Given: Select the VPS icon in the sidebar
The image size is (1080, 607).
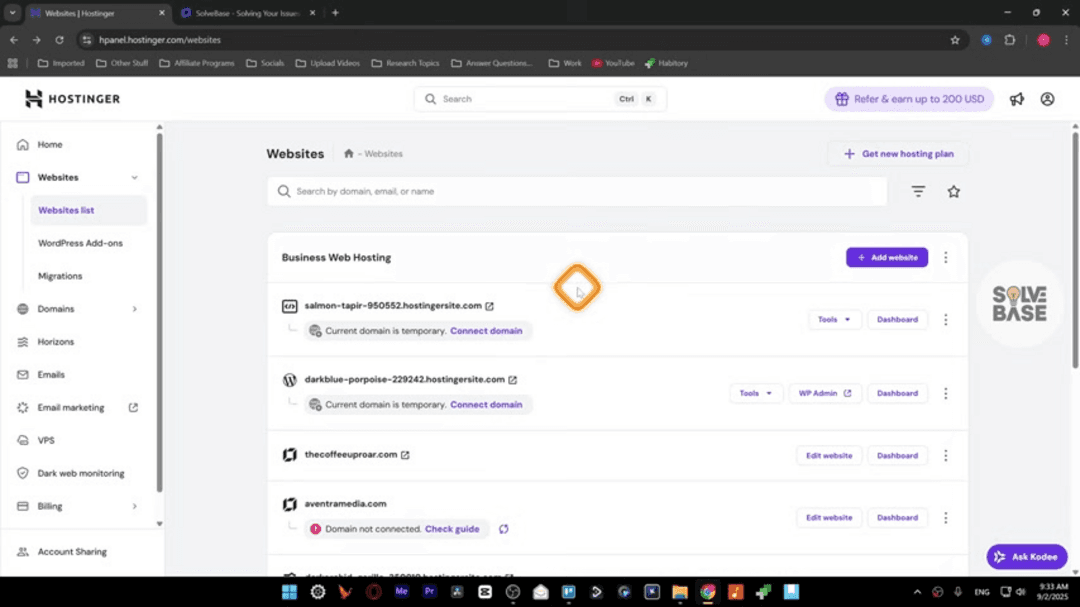Looking at the screenshot, I should coord(22,440).
